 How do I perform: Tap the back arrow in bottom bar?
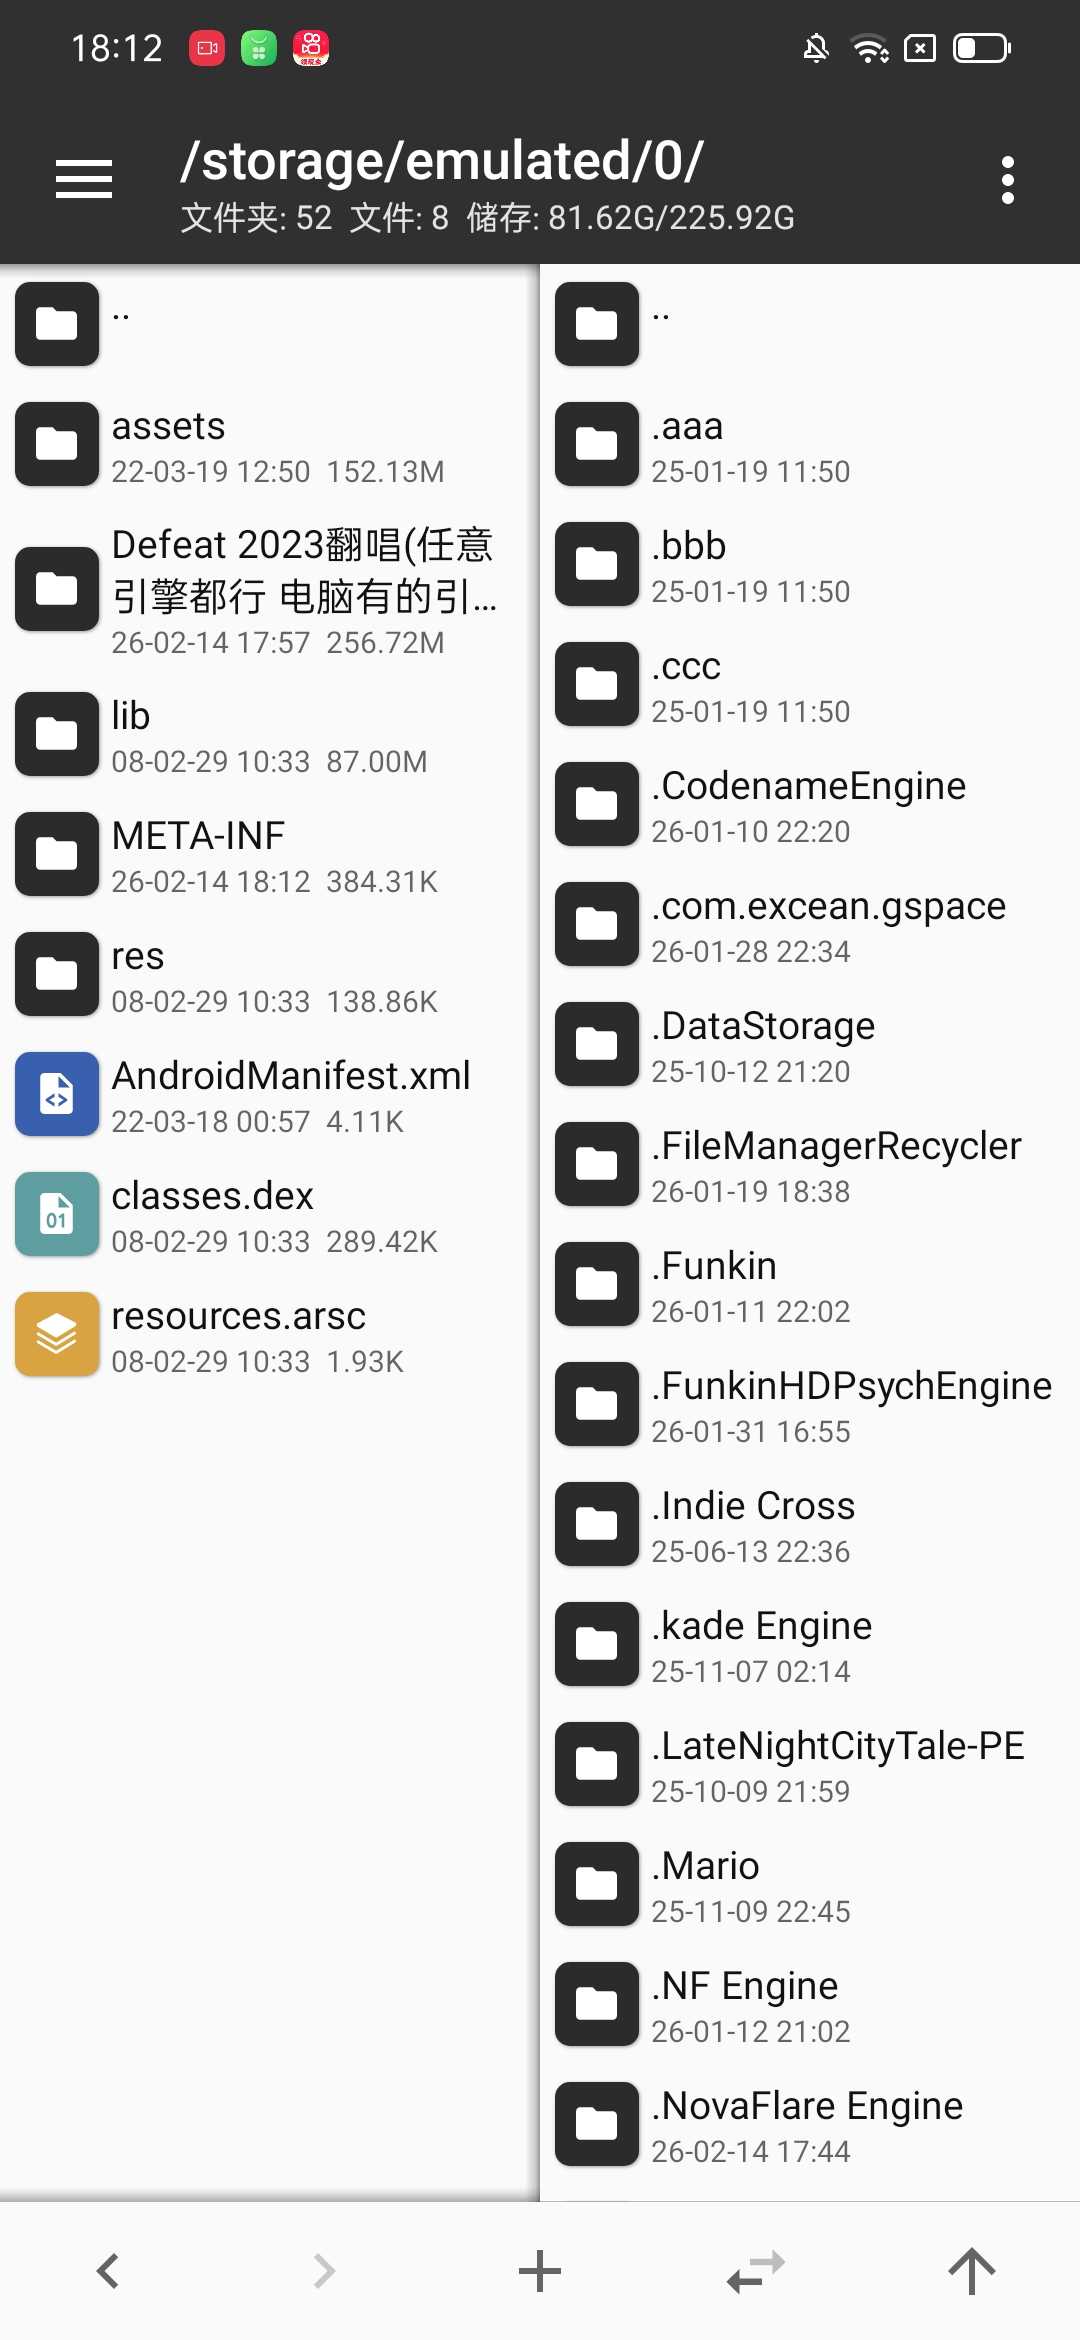tap(108, 2270)
